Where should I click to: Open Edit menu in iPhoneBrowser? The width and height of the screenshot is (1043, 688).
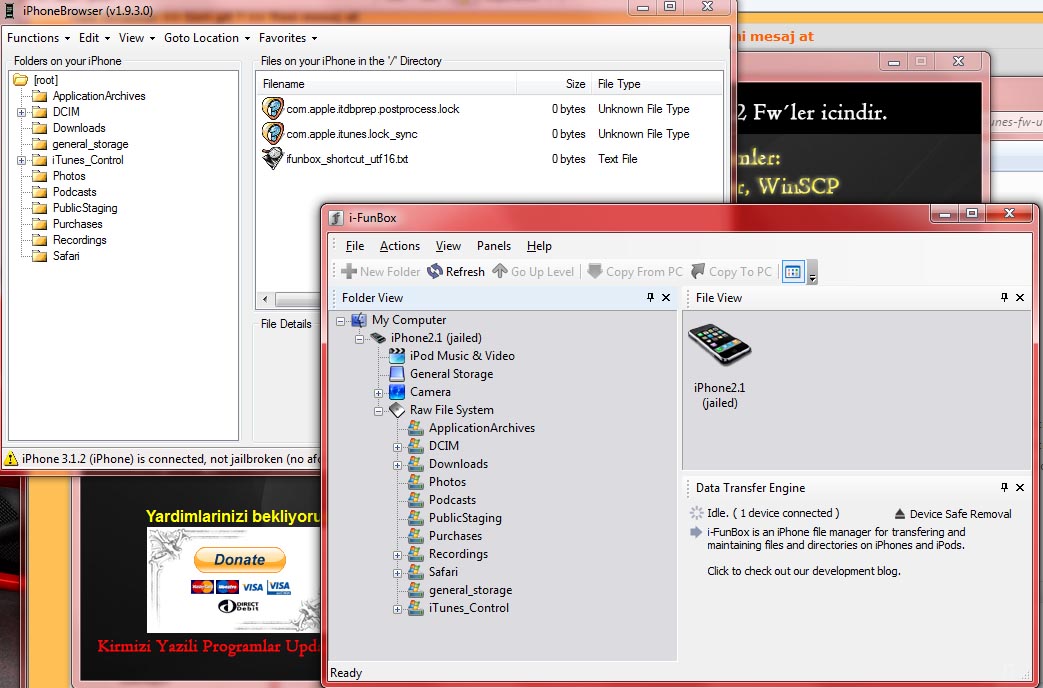coord(94,38)
